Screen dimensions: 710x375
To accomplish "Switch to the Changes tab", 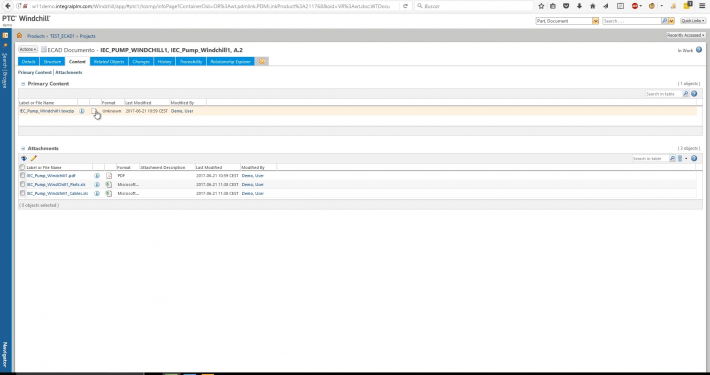I will (141, 61).
